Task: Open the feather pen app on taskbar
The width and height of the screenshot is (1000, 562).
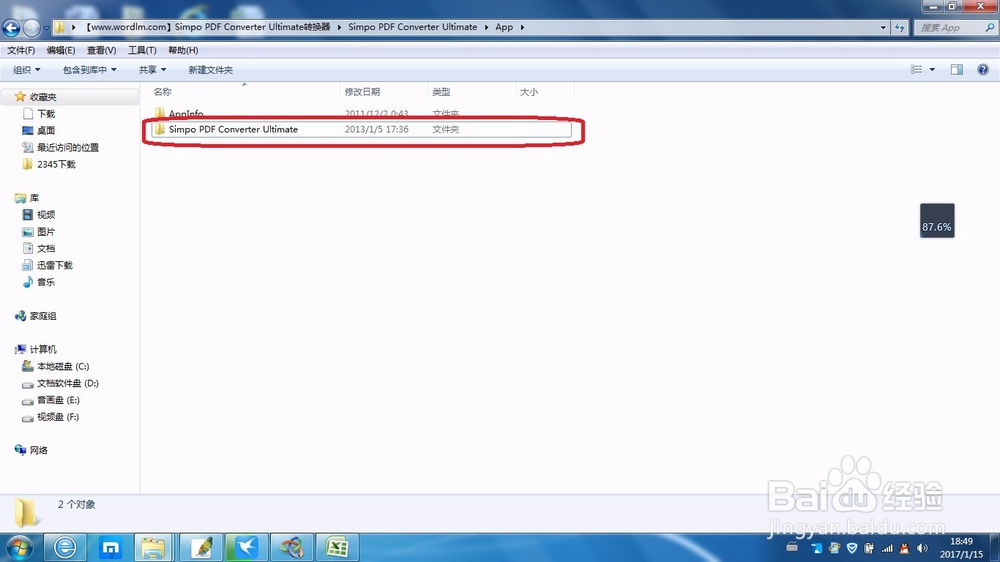Action: 202,547
